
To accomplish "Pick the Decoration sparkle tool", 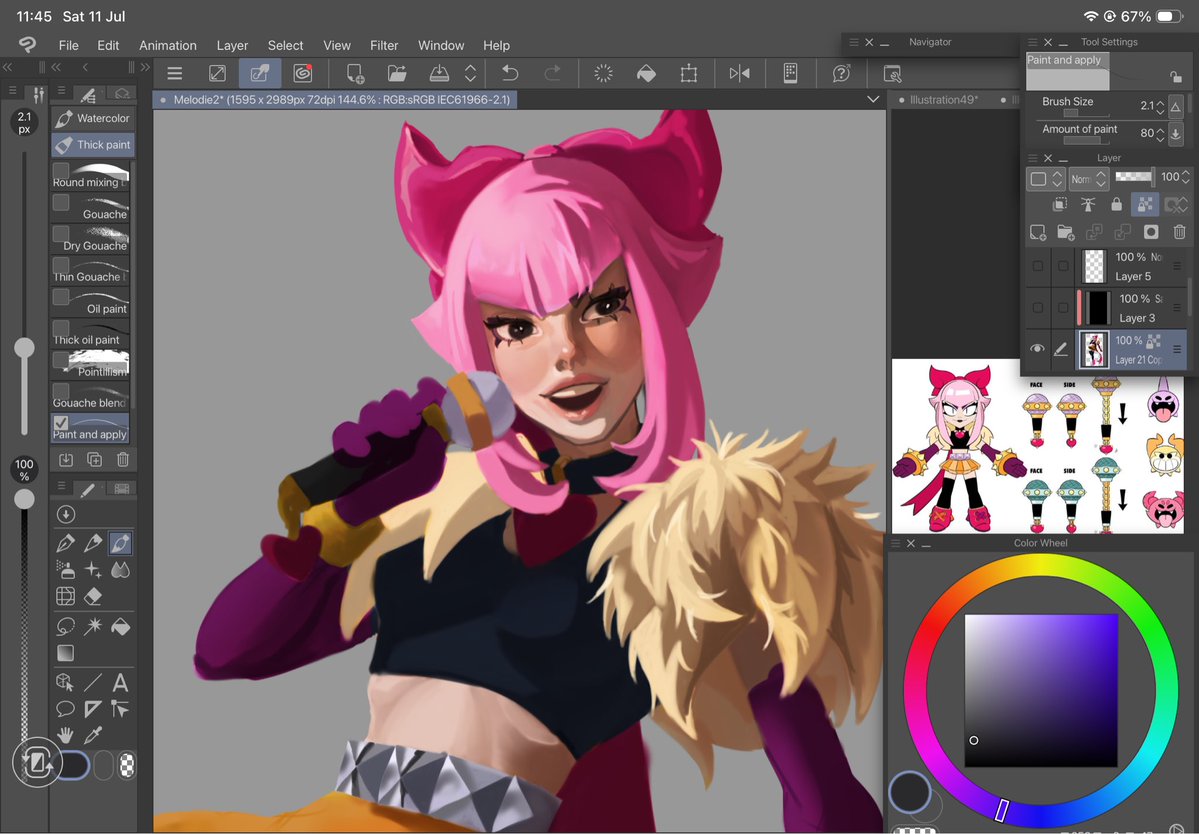I will pos(93,570).
